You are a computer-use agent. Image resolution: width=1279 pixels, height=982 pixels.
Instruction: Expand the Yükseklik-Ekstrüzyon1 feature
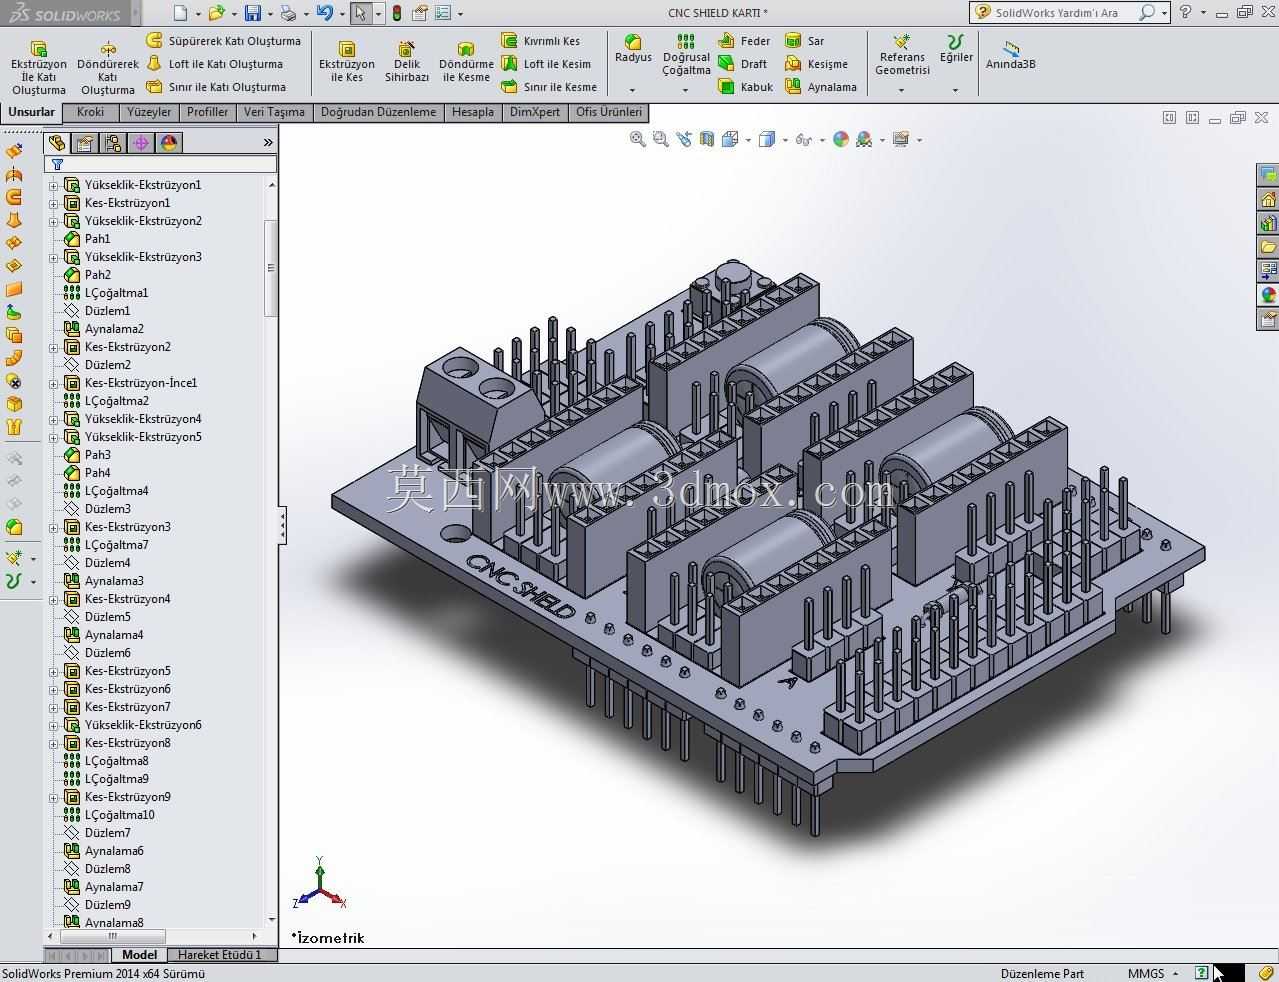[x=54, y=185]
